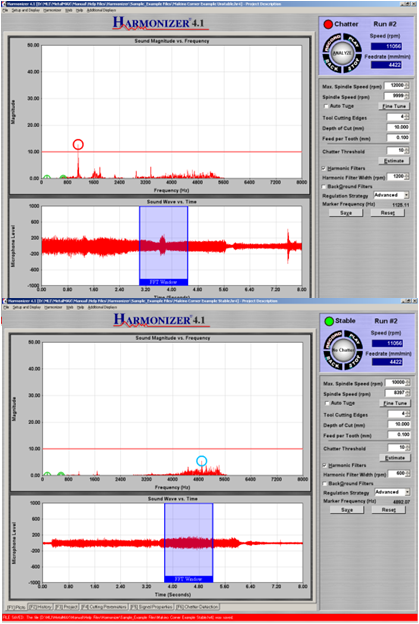Click Depth of Cut field in Stable window
This screenshot has width=419, height=624.
[x=399, y=424]
